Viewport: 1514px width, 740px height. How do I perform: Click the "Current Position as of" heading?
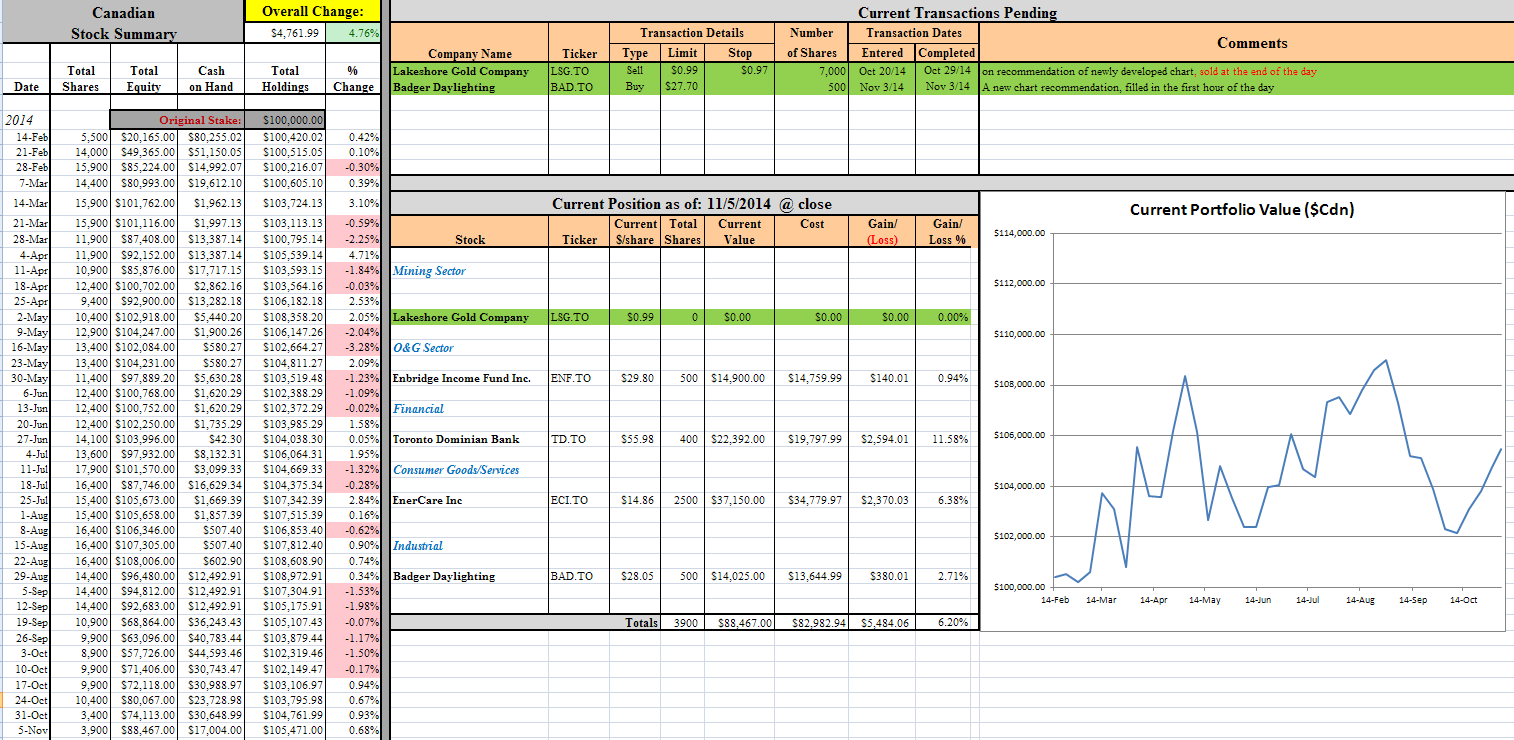pos(692,203)
